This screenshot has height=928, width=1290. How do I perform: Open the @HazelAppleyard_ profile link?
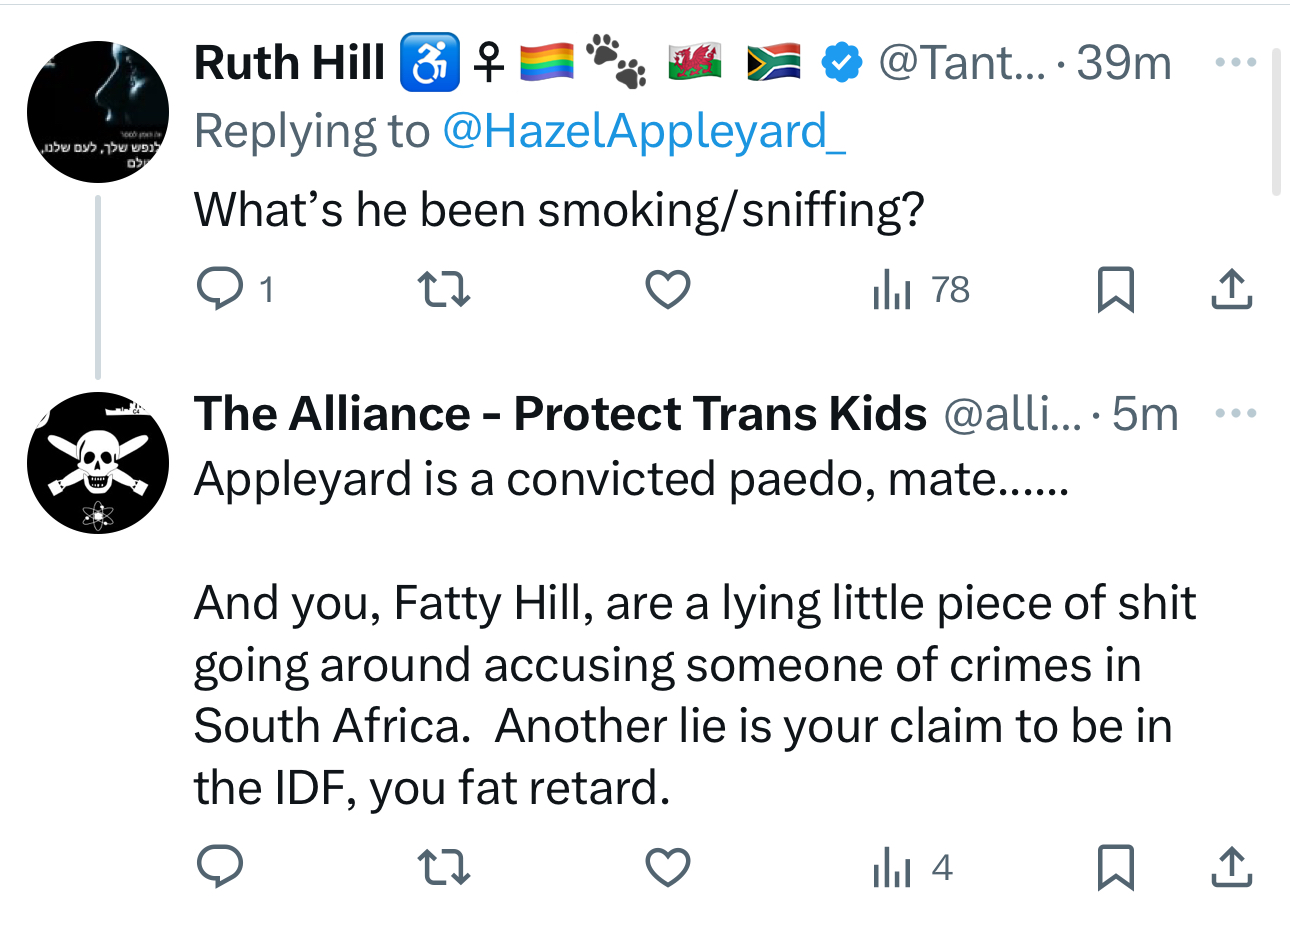point(643,131)
